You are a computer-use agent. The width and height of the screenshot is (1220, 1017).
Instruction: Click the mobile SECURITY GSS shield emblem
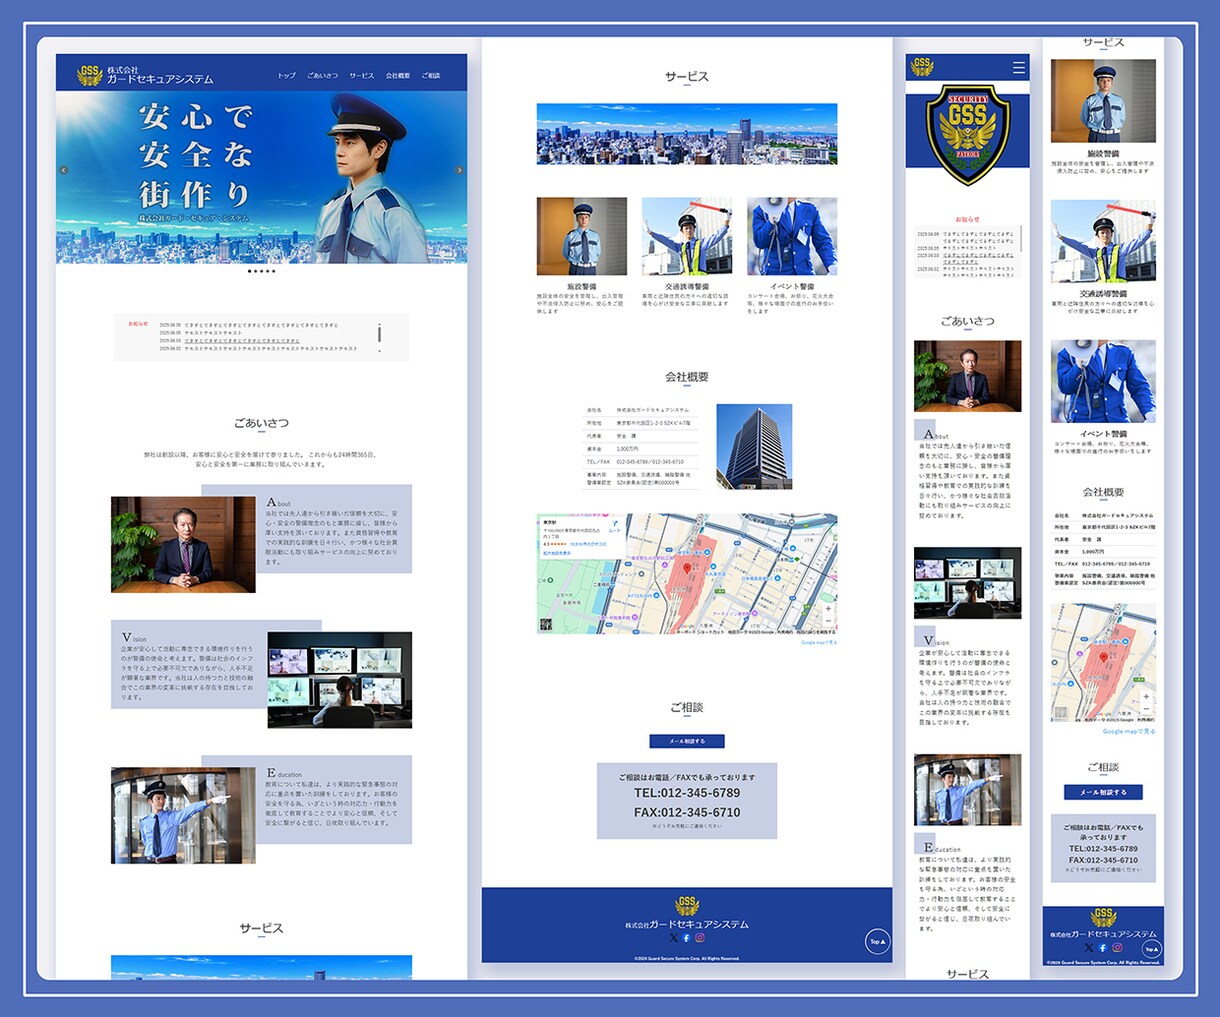[x=968, y=135]
